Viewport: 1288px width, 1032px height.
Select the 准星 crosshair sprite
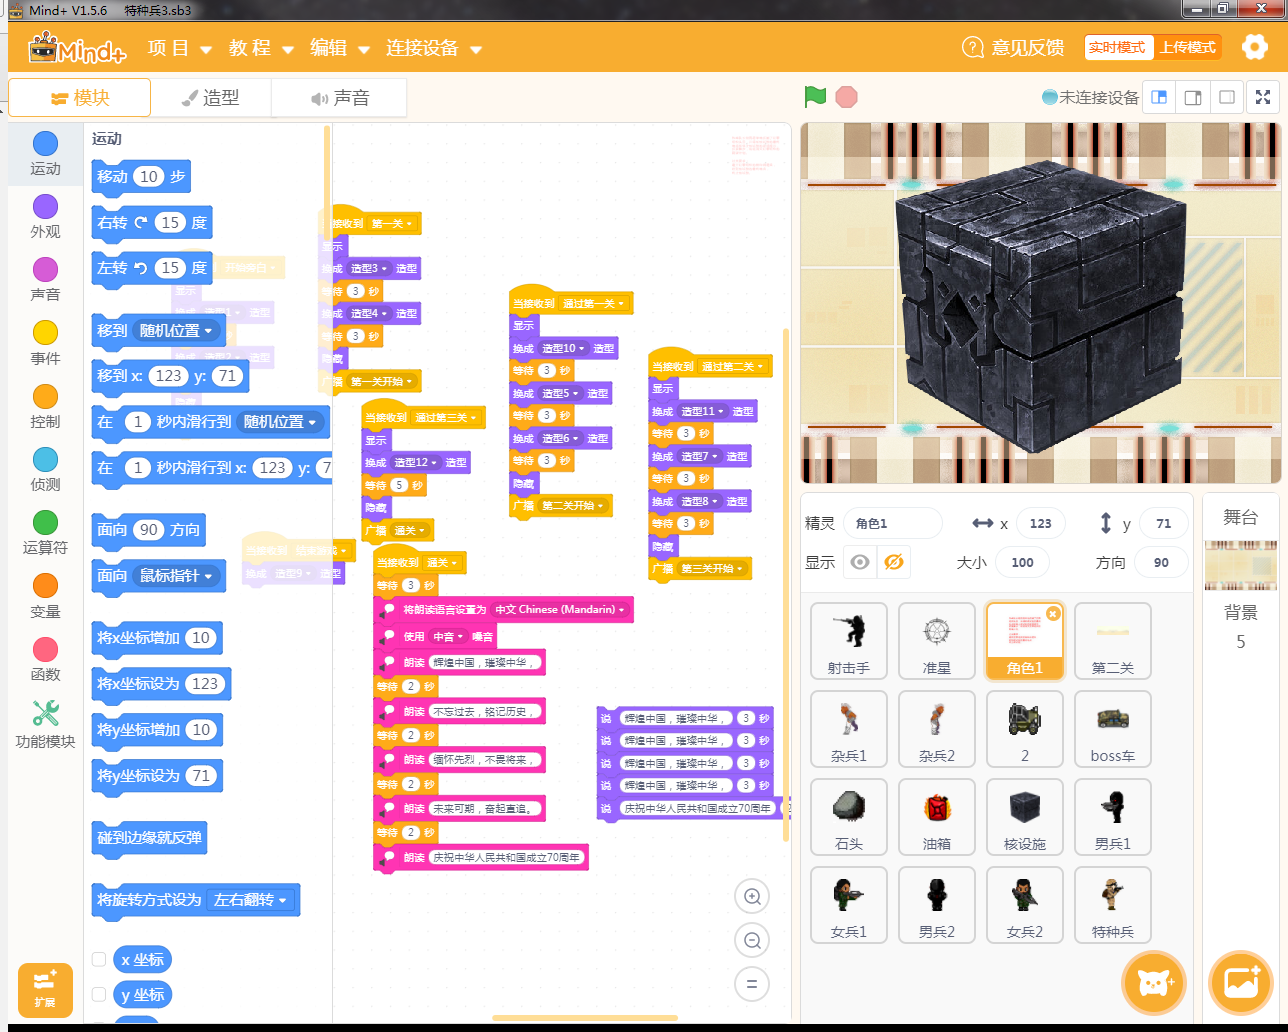(937, 641)
